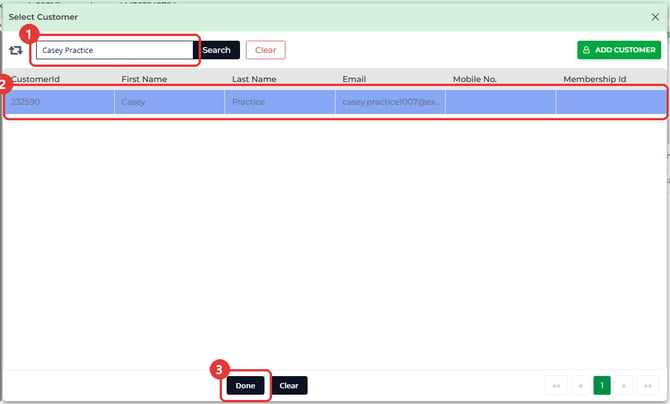Click the Mobile No. column header
Viewport: 670px width, 404px height.
pyautogui.click(x=475, y=79)
